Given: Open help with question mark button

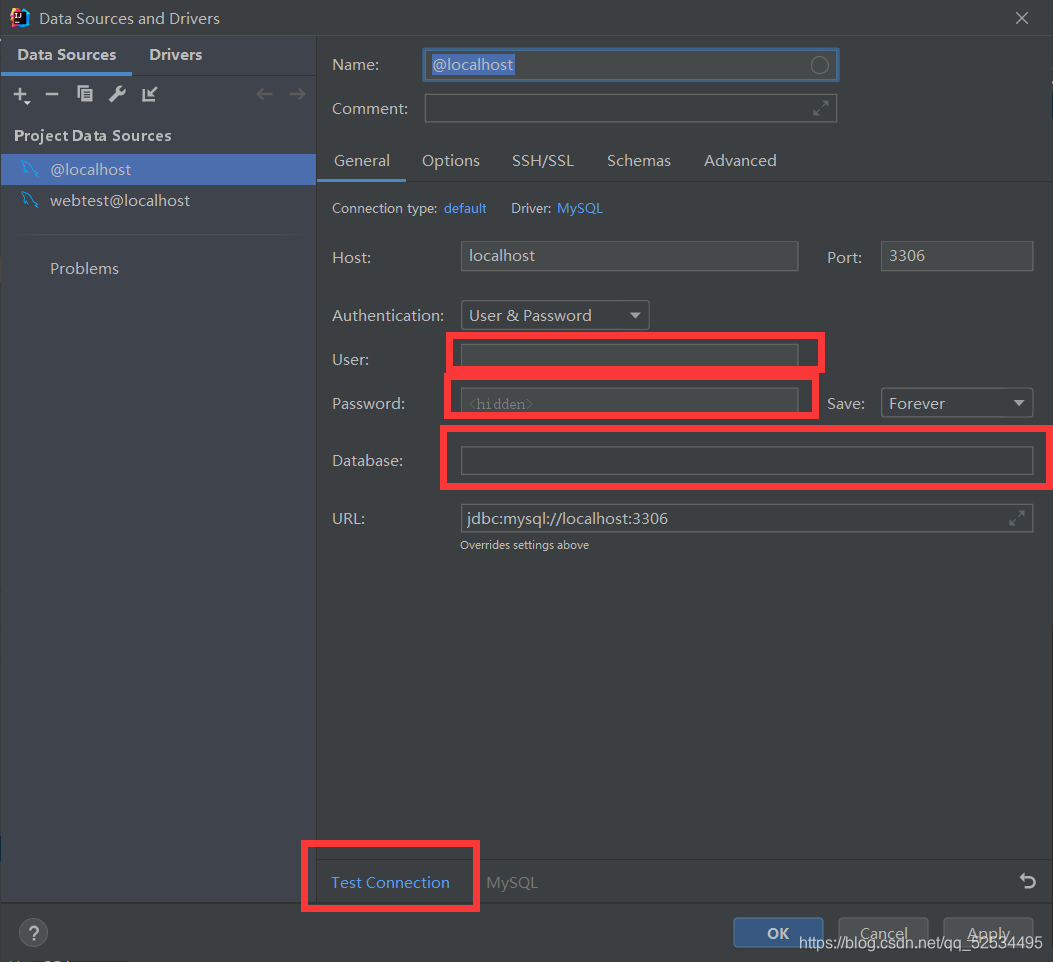Looking at the screenshot, I should coord(34,932).
